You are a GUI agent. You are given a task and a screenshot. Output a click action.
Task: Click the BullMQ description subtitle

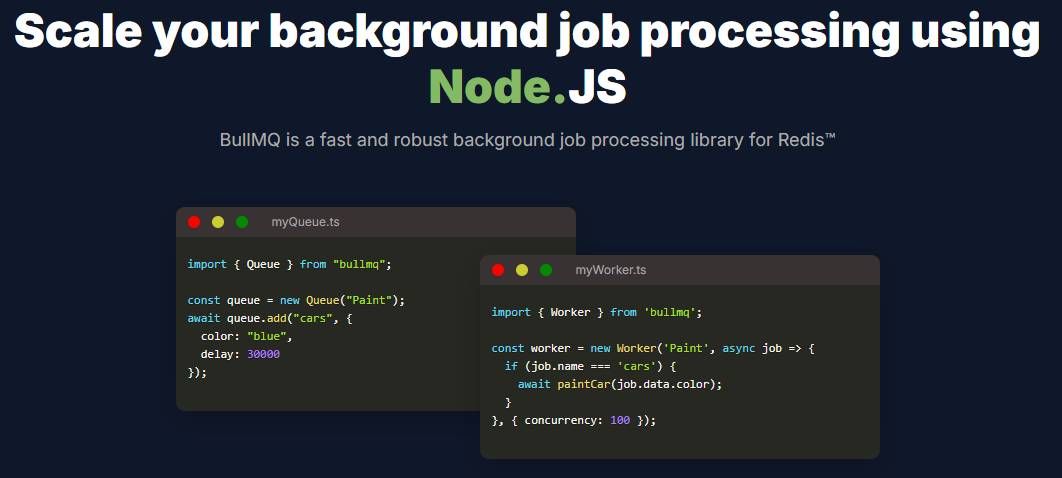527,139
